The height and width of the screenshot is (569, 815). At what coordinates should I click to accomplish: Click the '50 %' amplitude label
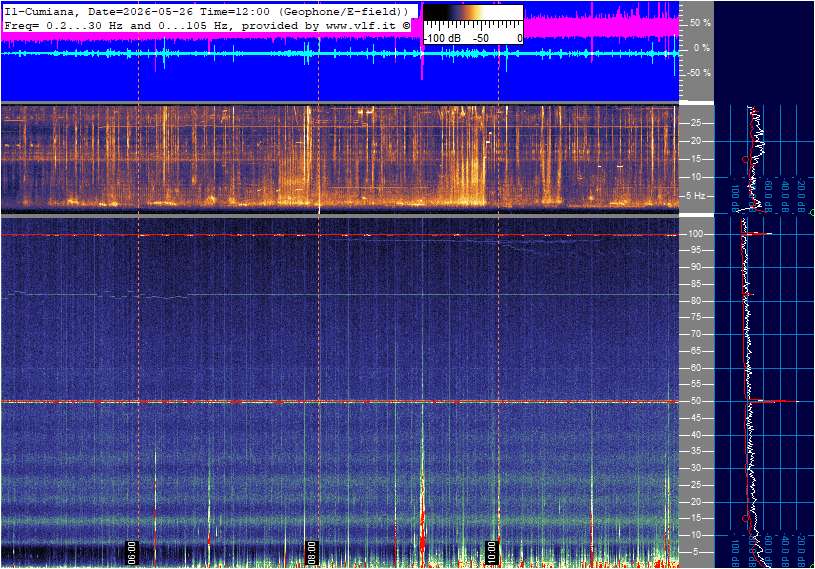click(700, 23)
